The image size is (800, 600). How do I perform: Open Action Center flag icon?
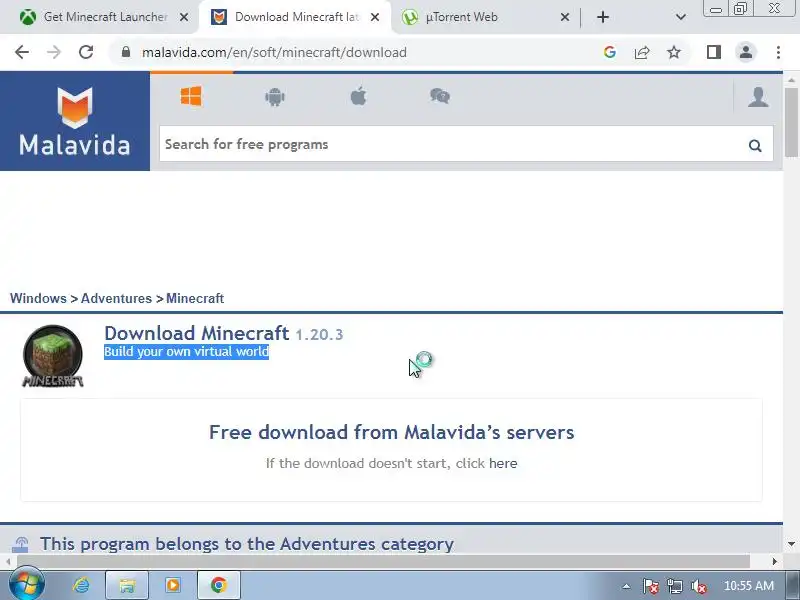651,586
